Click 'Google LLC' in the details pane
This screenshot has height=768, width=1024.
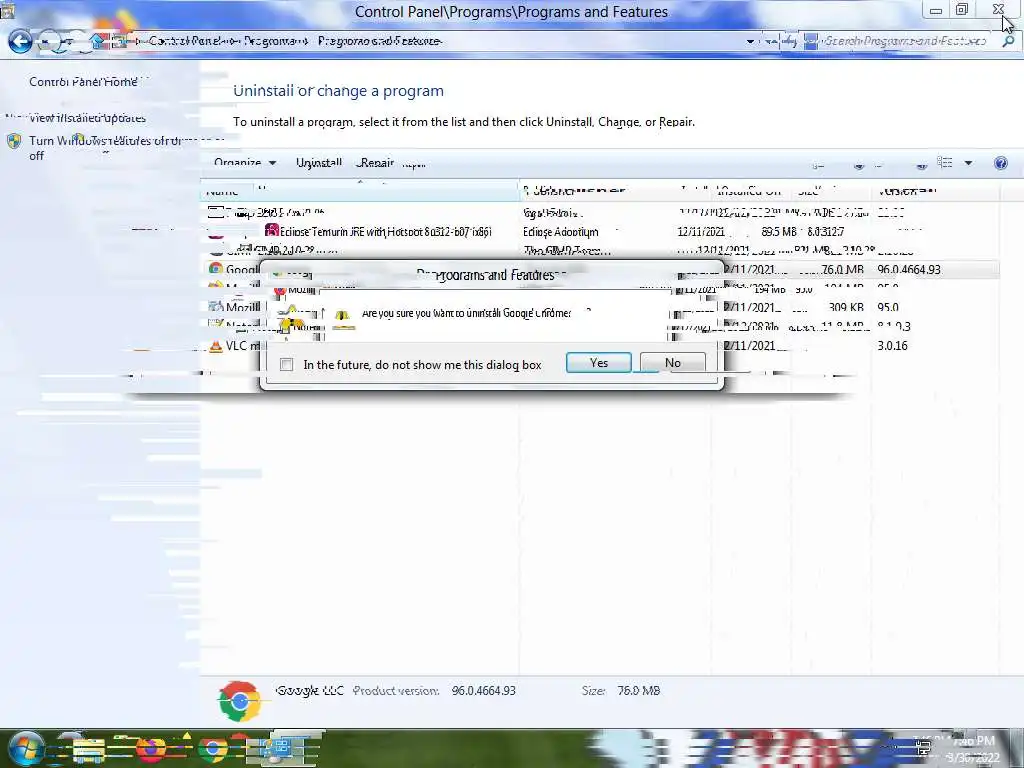tap(310, 690)
